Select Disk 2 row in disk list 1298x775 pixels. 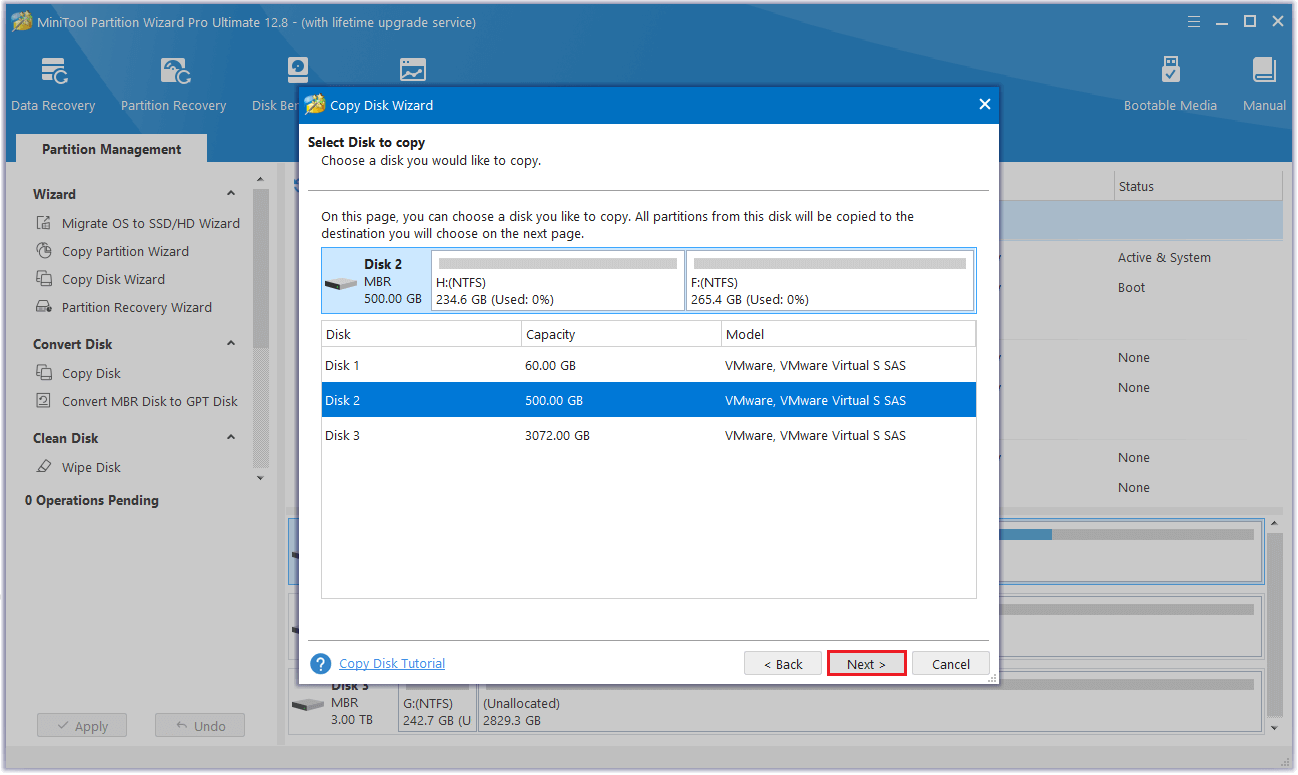click(x=648, y=400)
